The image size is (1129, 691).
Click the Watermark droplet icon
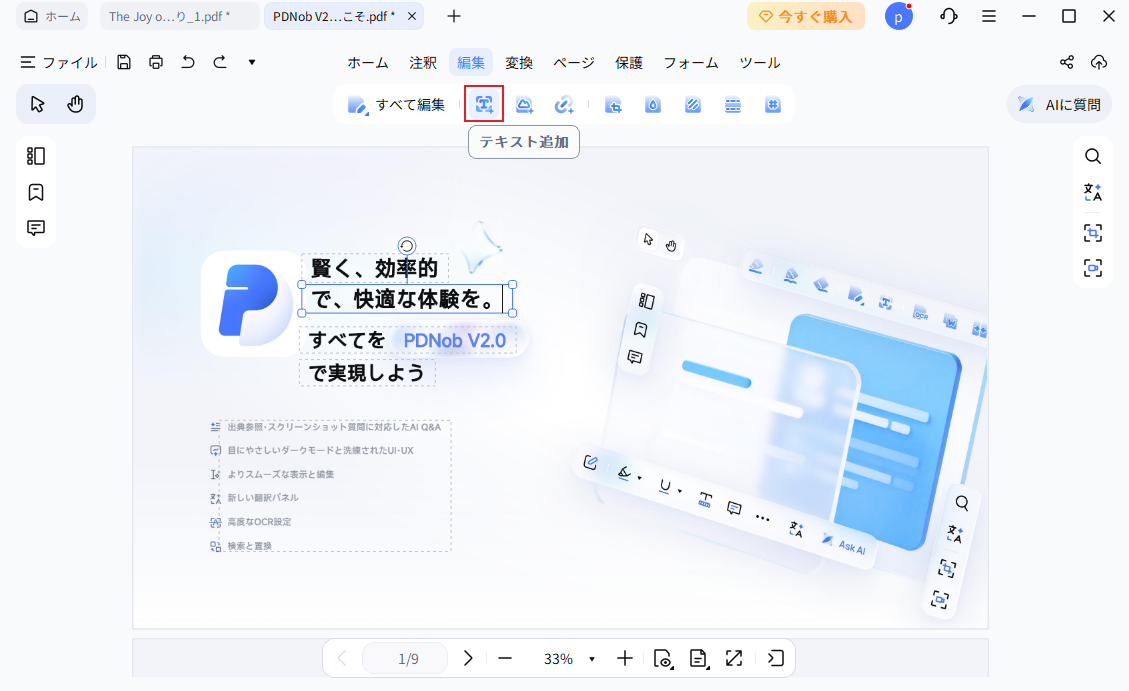[652, 104]
